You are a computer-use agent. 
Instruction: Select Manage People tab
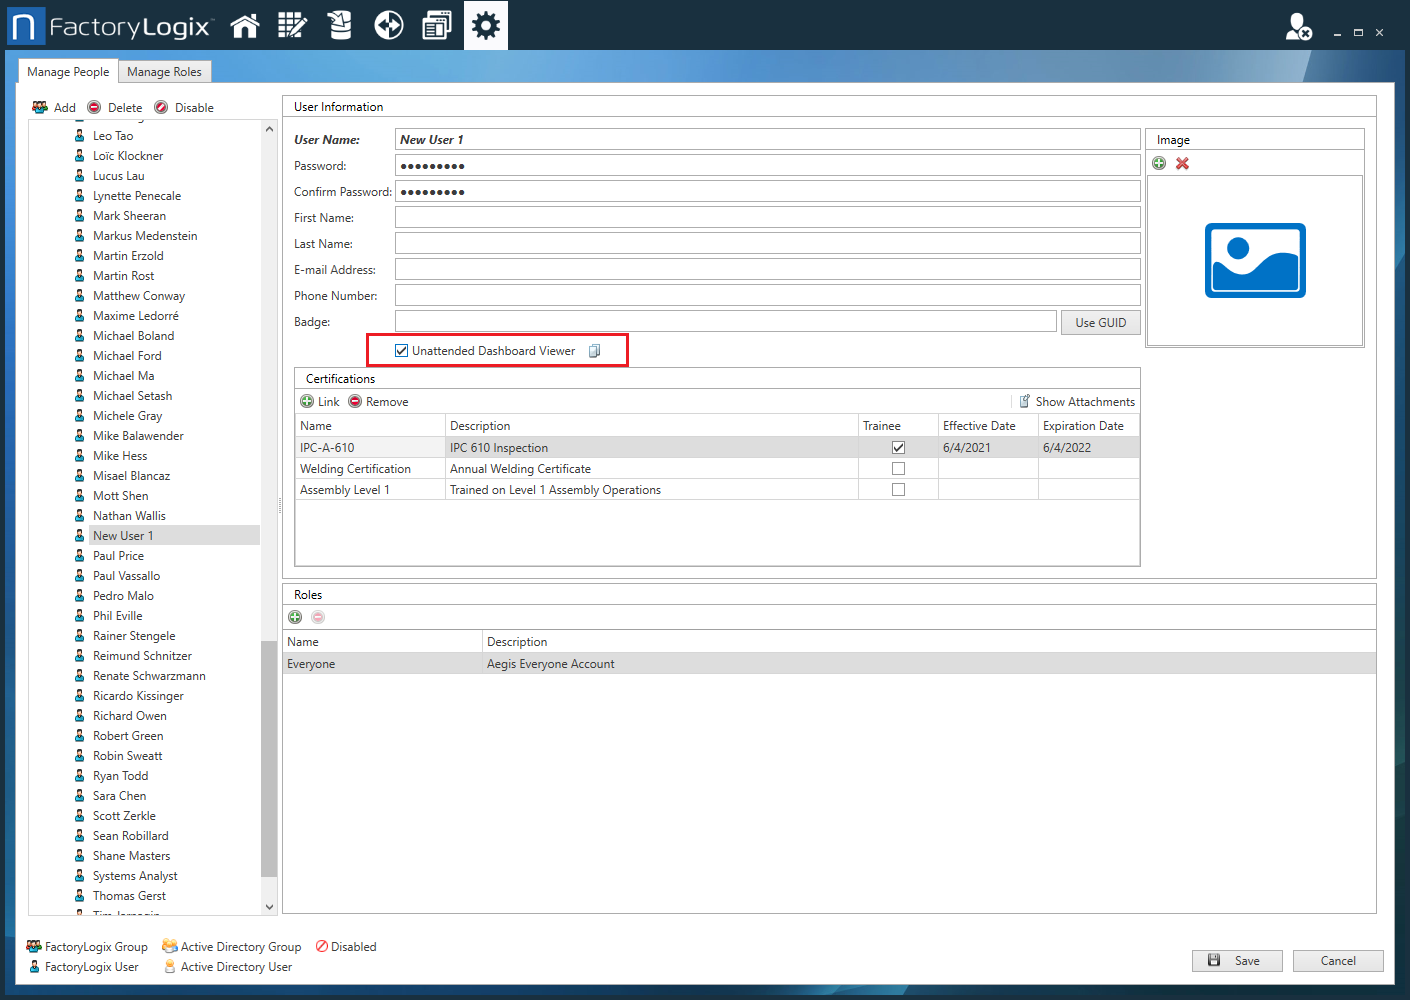point(68,72)
